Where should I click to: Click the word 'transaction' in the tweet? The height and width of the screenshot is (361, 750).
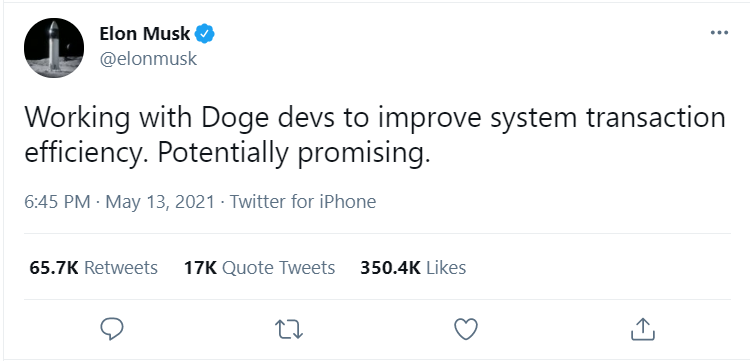656,117
